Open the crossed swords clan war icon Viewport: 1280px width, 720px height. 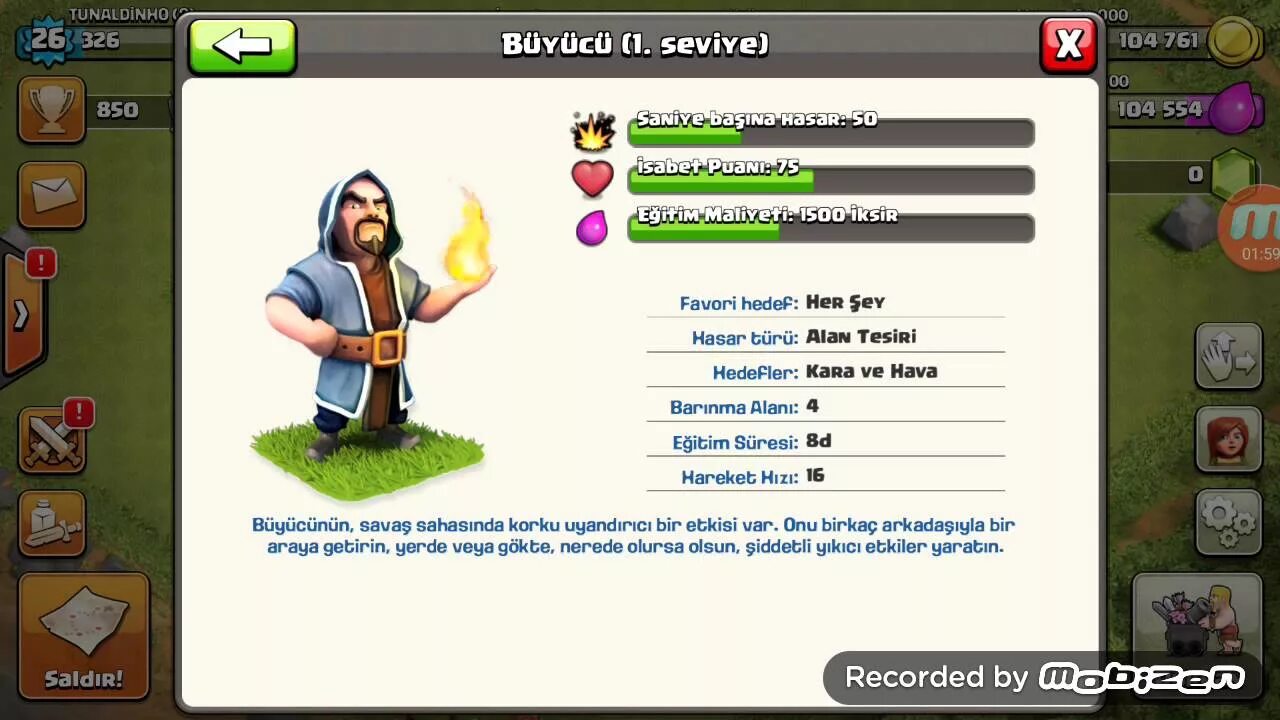tap(51, 440)
